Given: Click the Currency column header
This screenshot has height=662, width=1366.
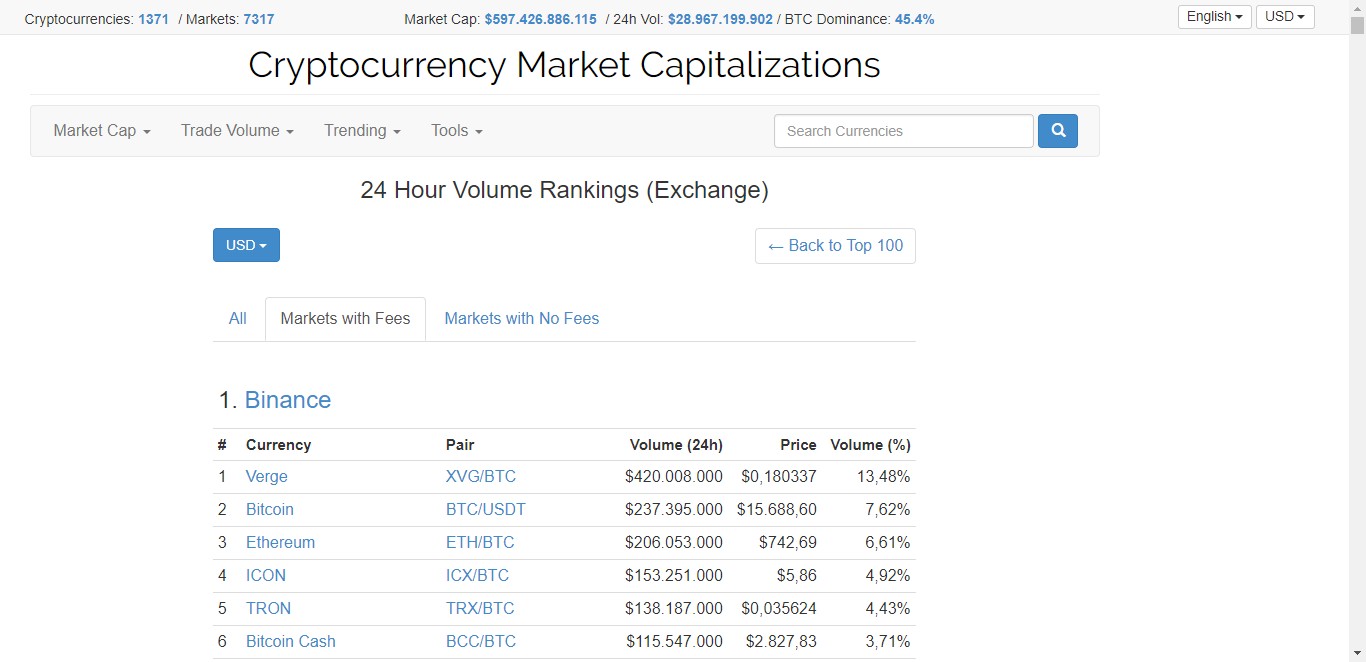Looking at the screenshot, I should 278,445.
